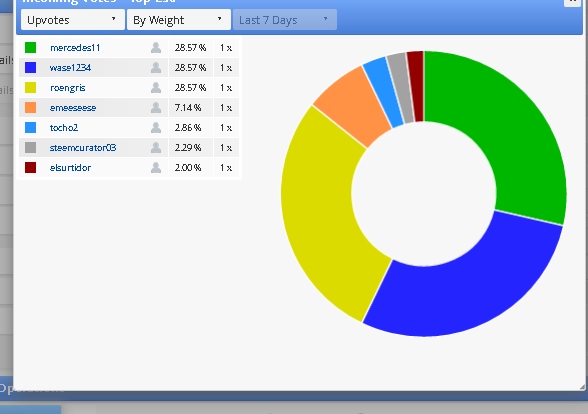This screenshot has height=414, width=588.
Task: Open the roengris account link
Action: [x=68, y=88]
